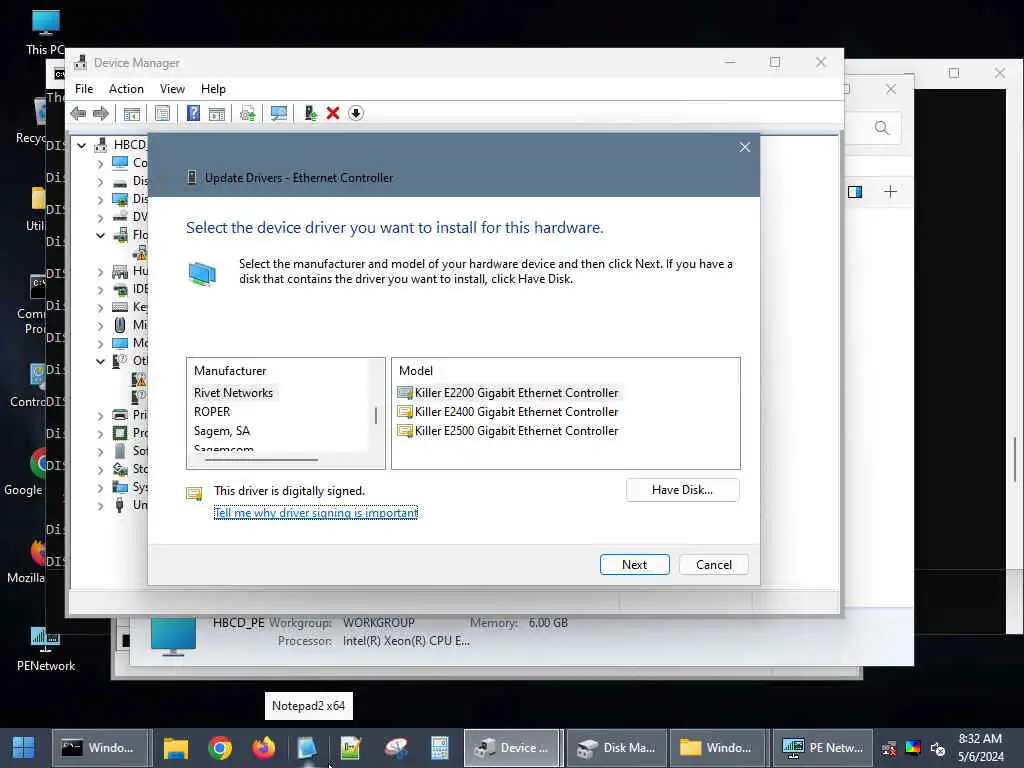Click the Have Disk... button
Screen dimensions: 1024x768
click(682, 490)
